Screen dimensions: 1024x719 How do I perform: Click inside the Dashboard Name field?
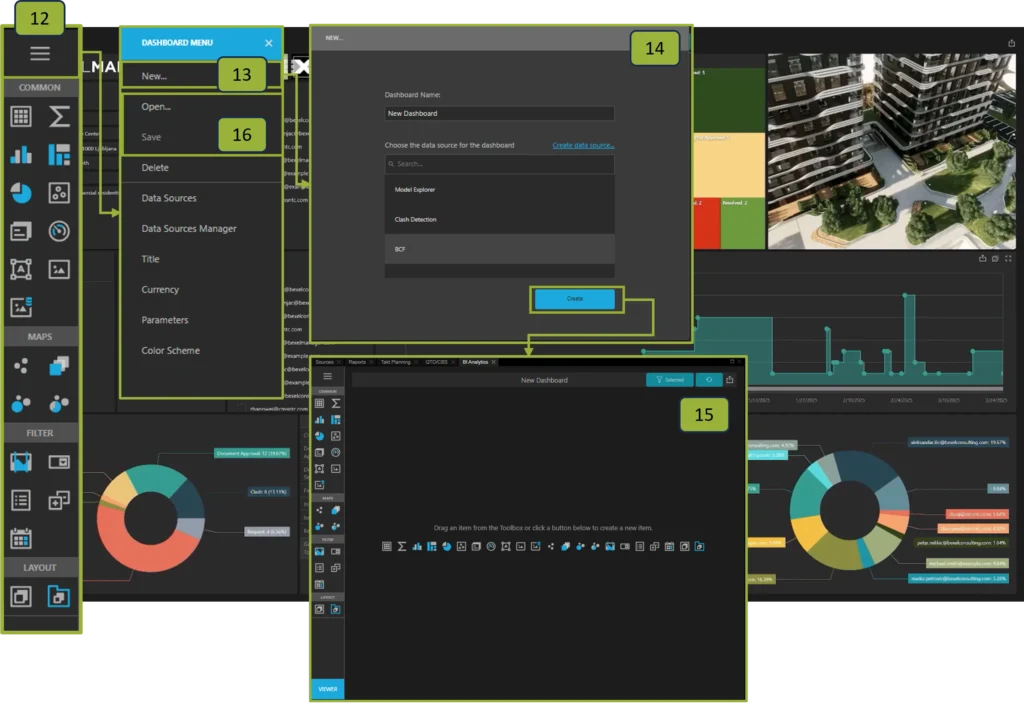pyautogui.click(x=500, y=112)
